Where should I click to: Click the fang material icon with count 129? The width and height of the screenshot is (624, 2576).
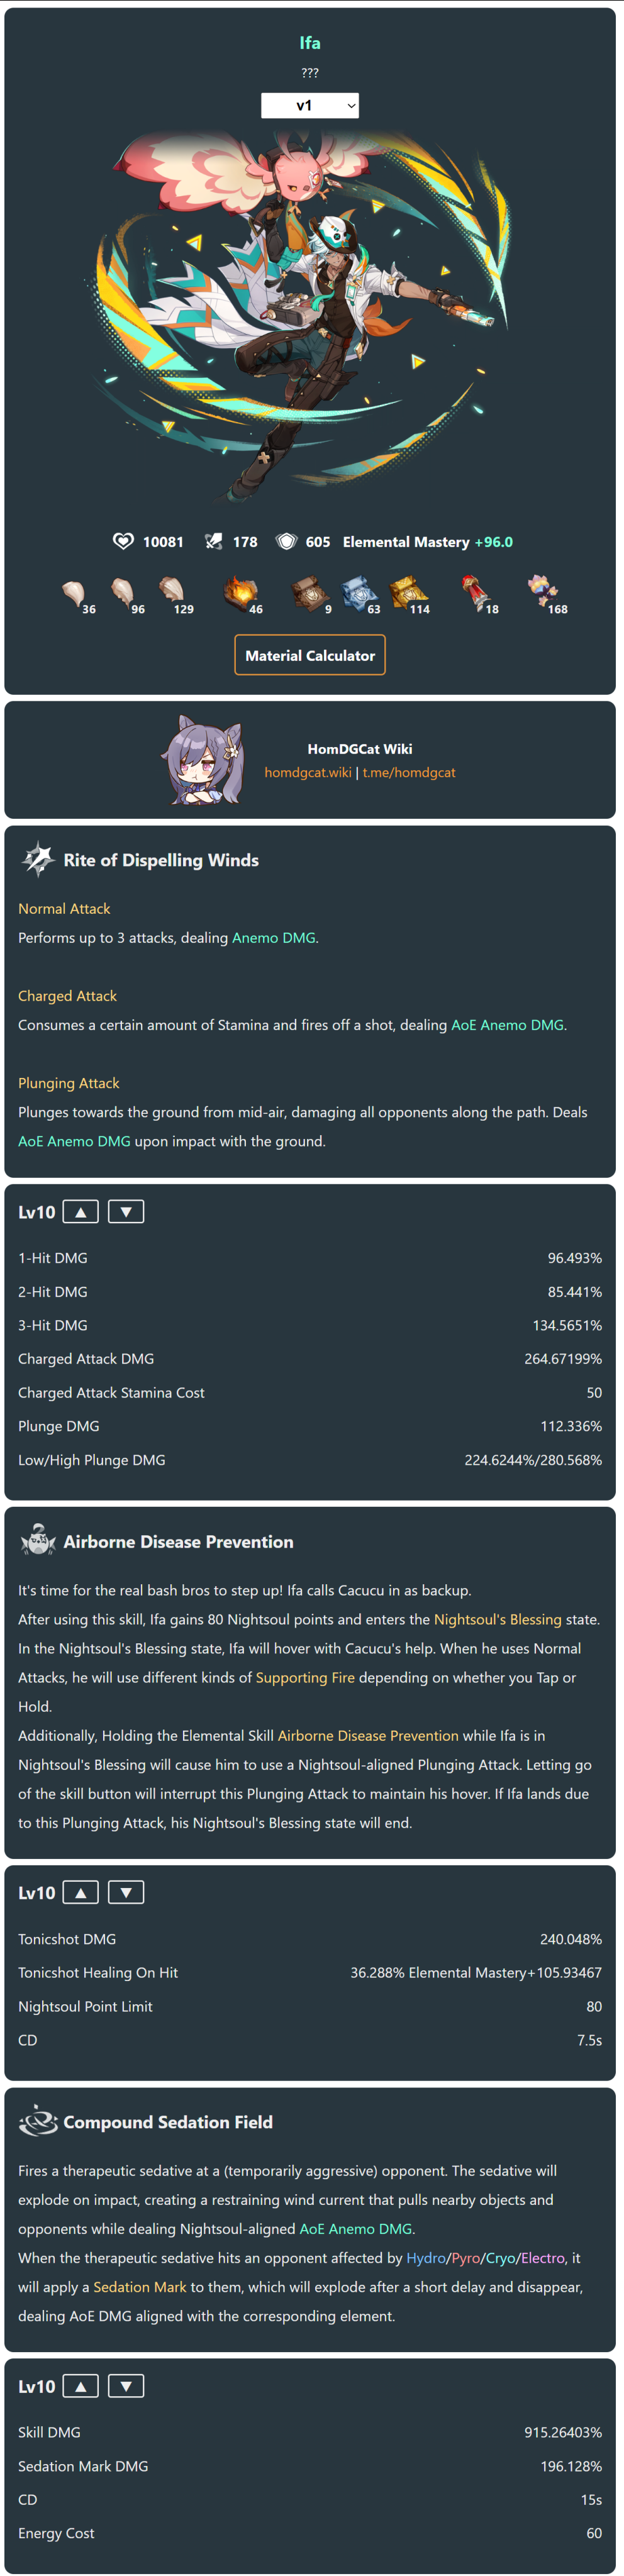[172, 593]
